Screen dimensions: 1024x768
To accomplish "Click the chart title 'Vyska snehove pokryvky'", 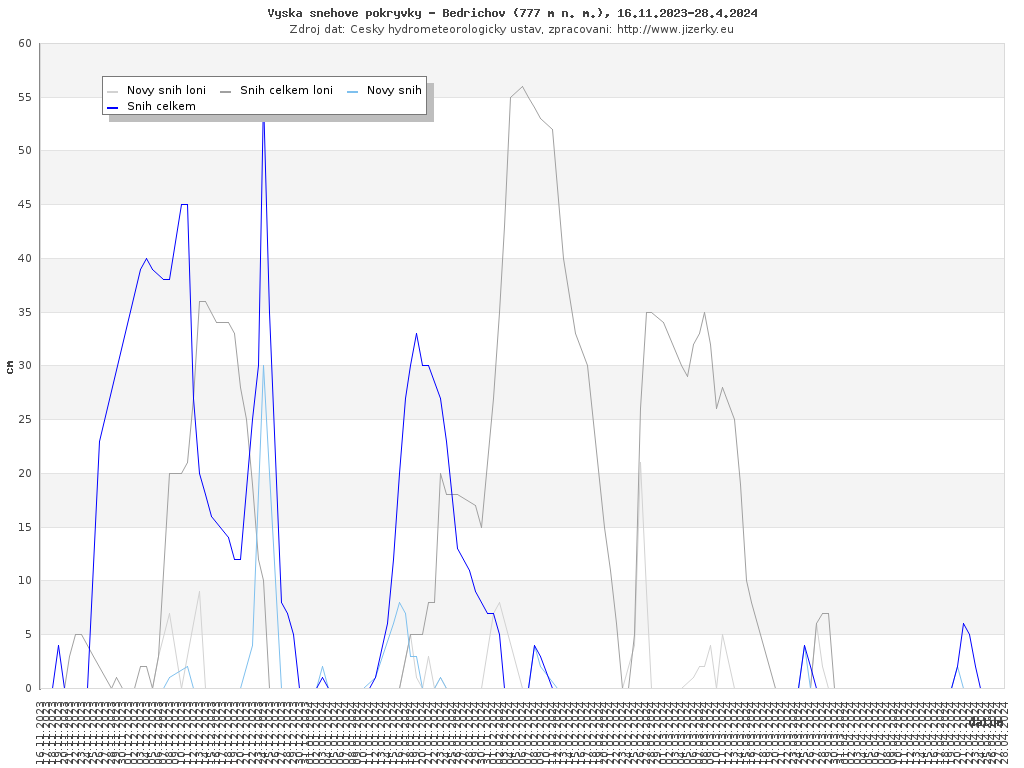I will pos(512,13).
